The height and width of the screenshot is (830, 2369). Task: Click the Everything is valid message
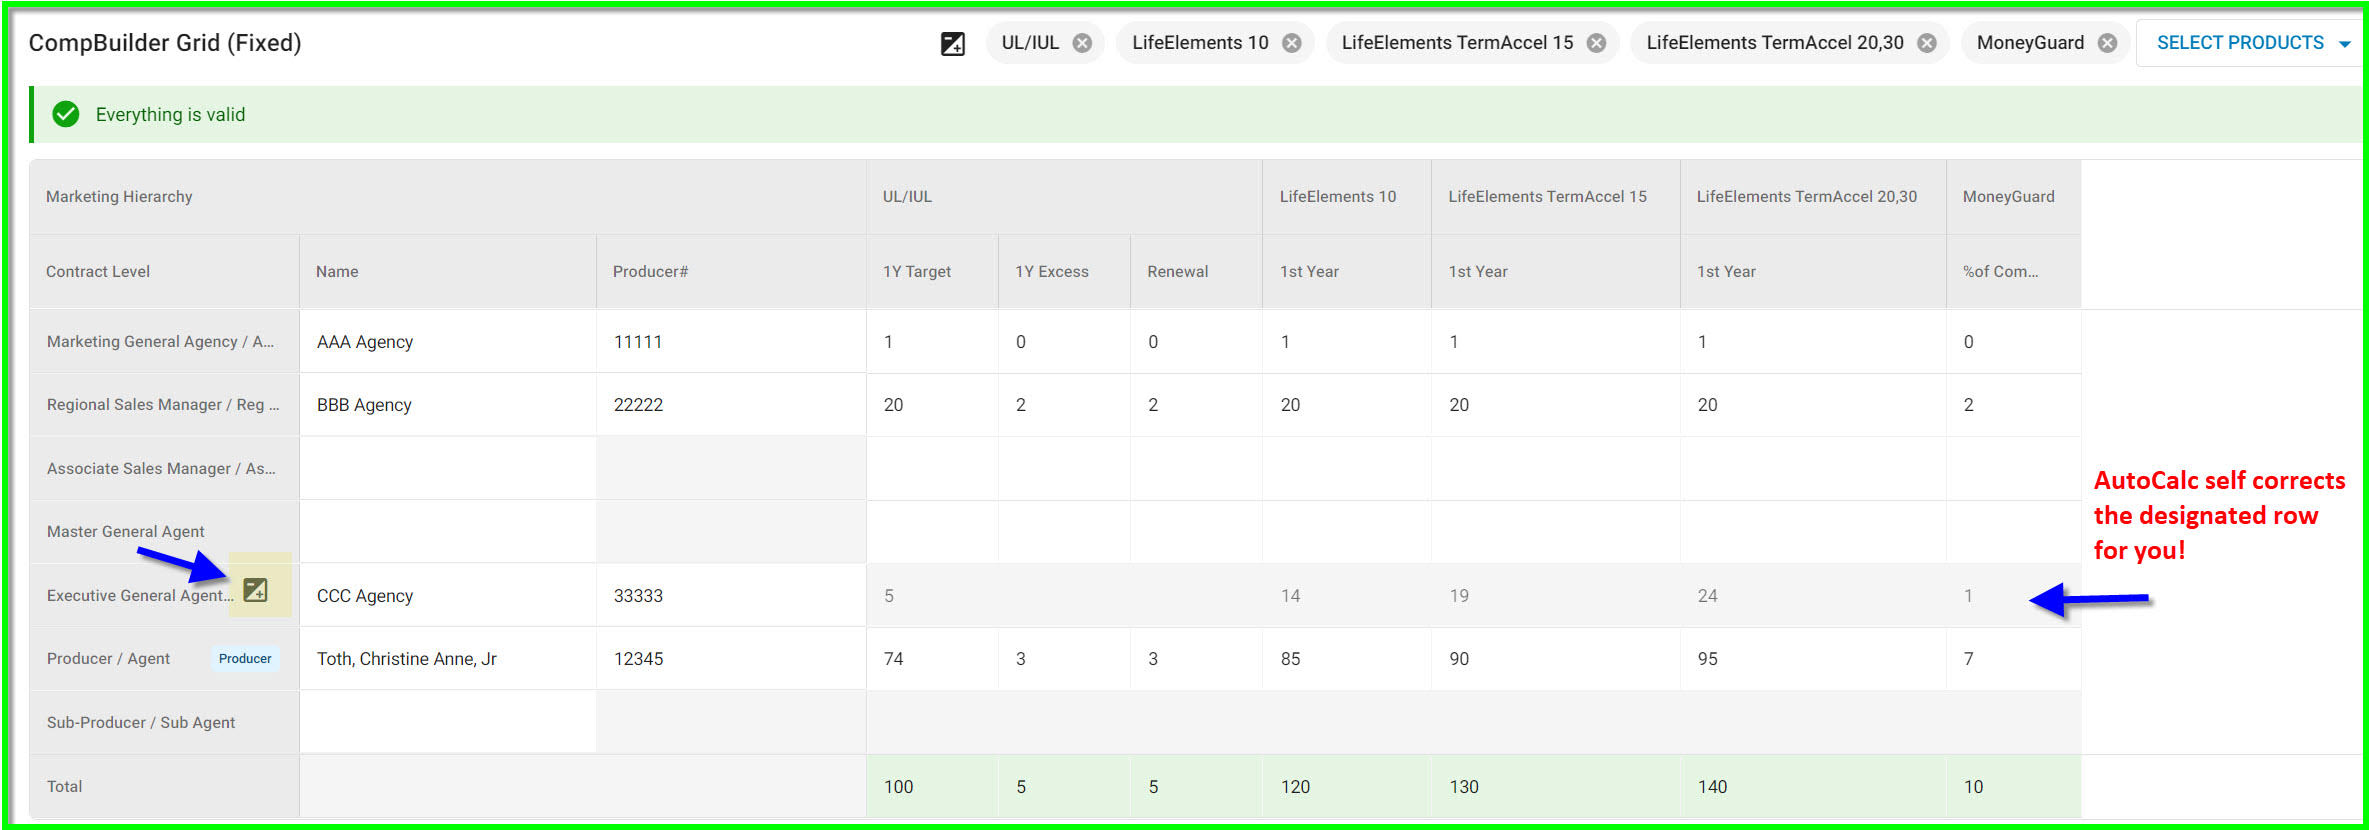(x=170, y=115)
